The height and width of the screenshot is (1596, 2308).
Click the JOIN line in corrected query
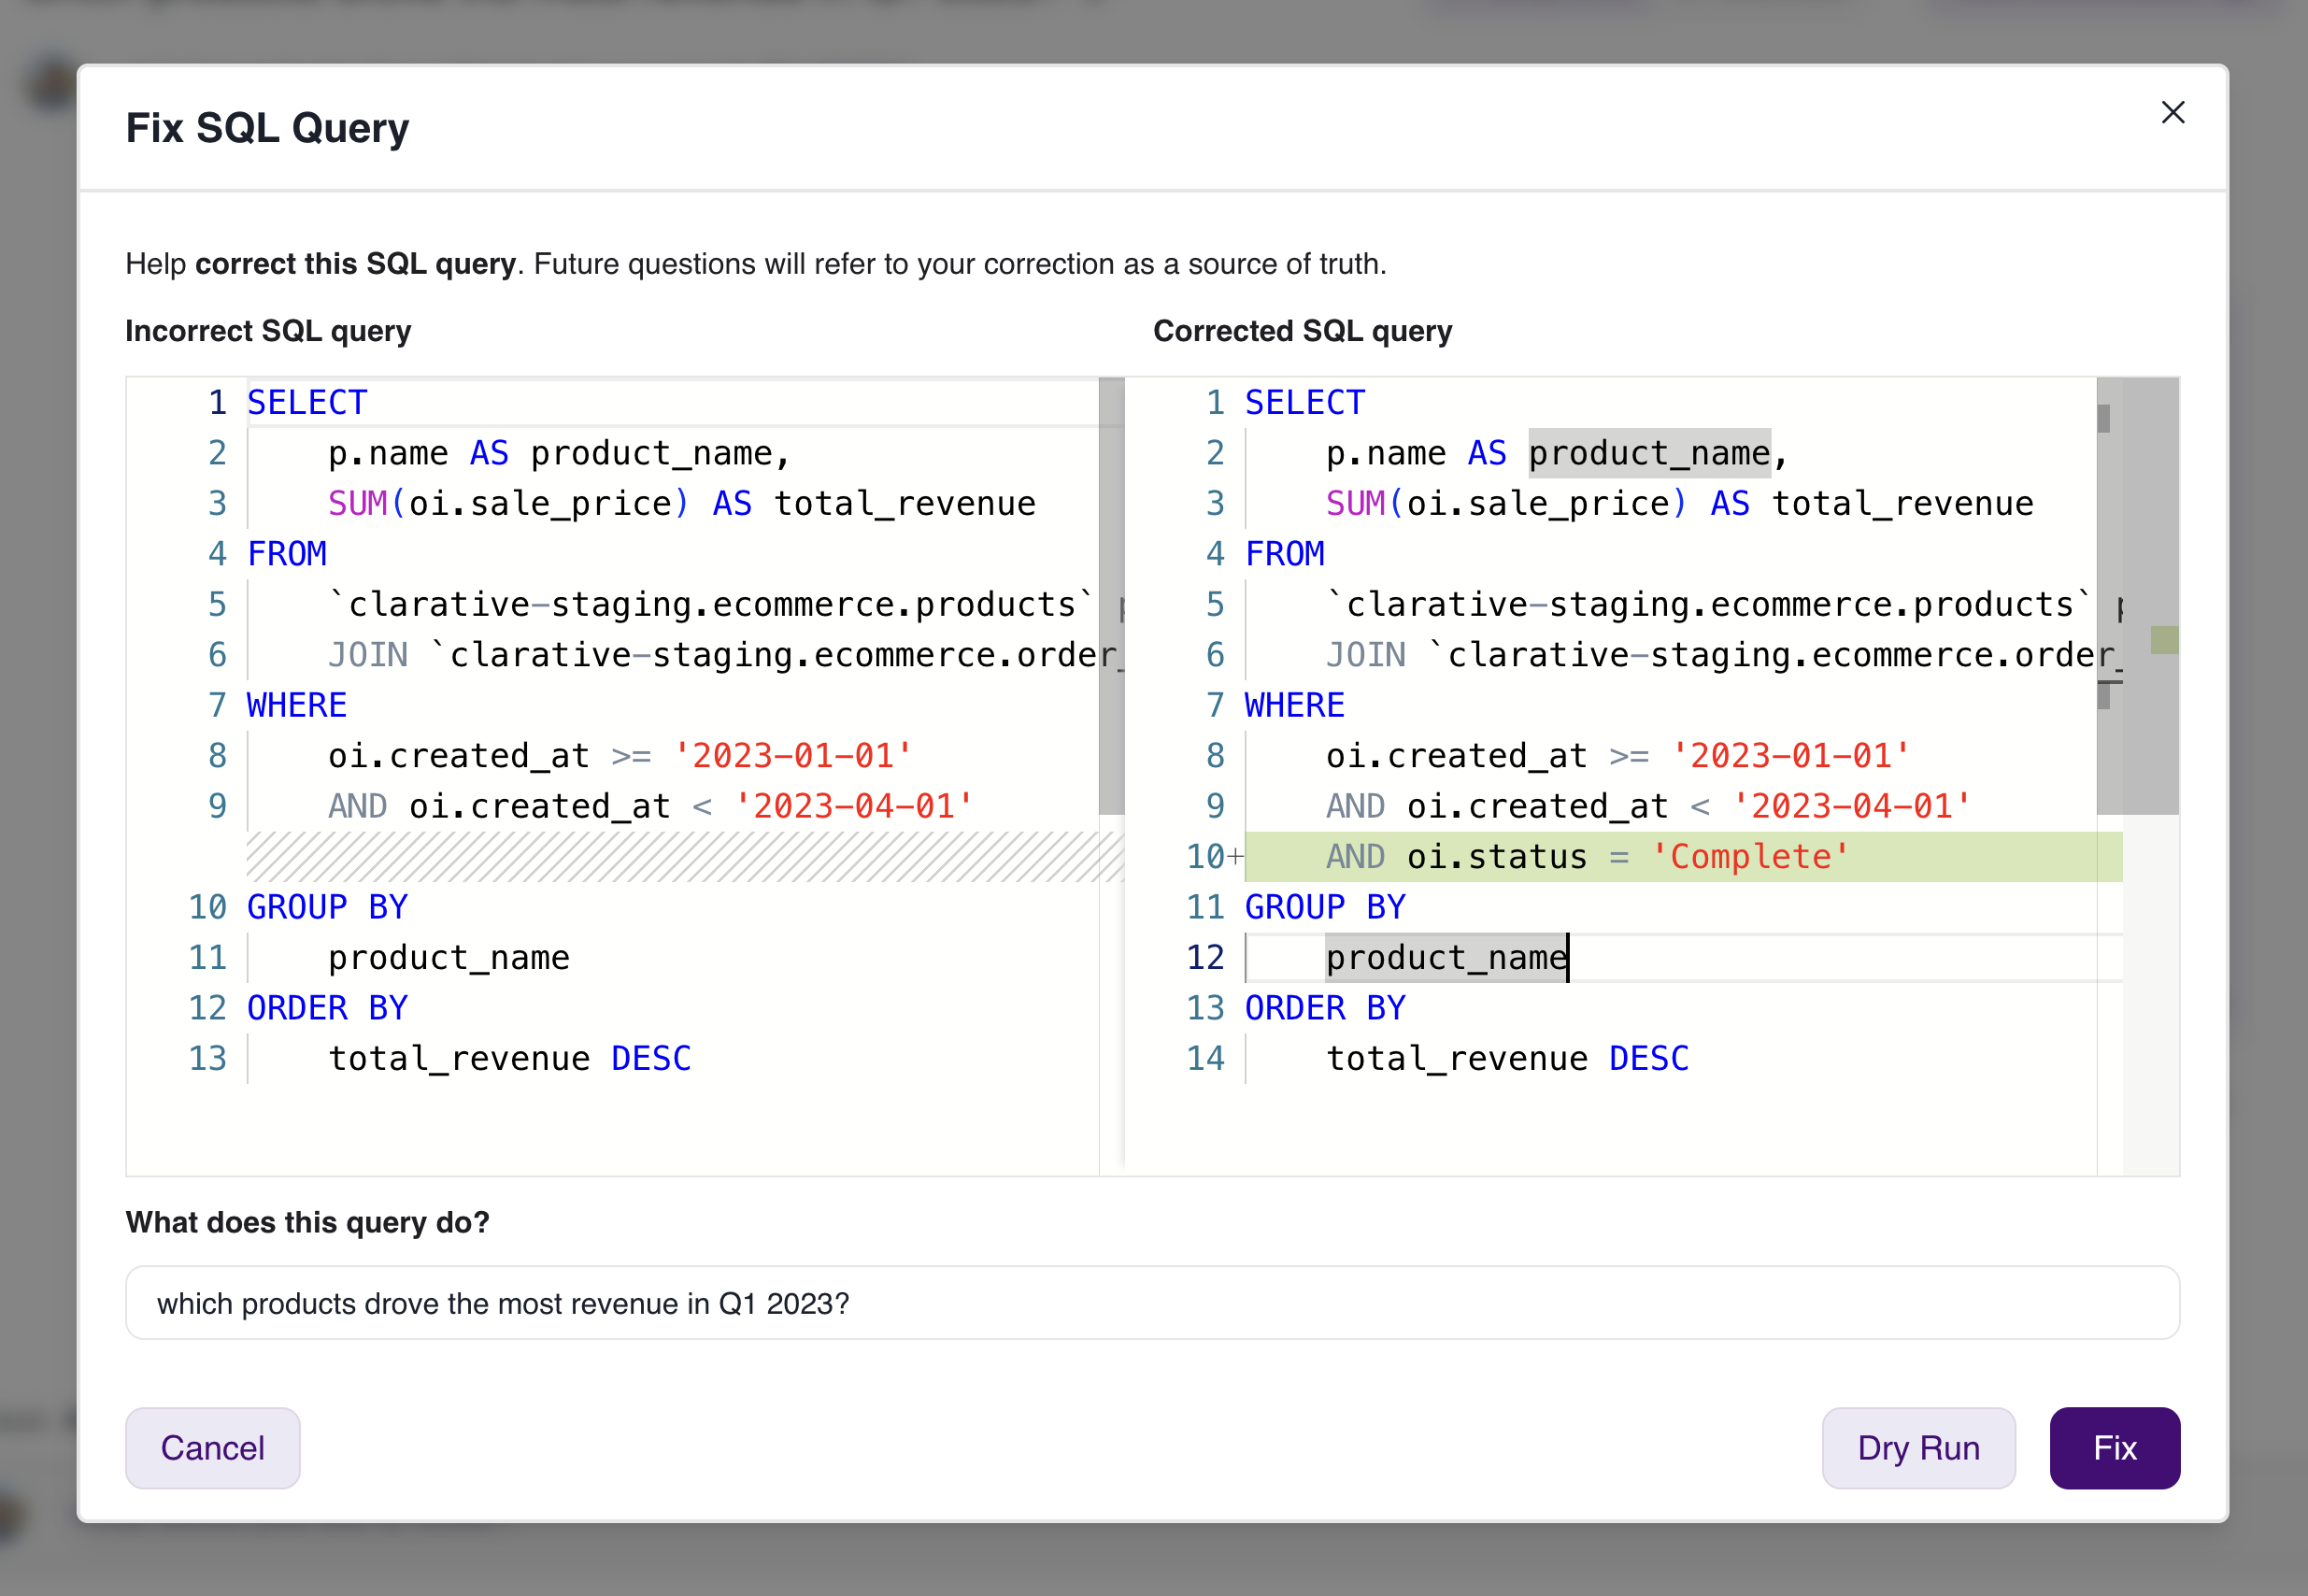point(1724,654)
